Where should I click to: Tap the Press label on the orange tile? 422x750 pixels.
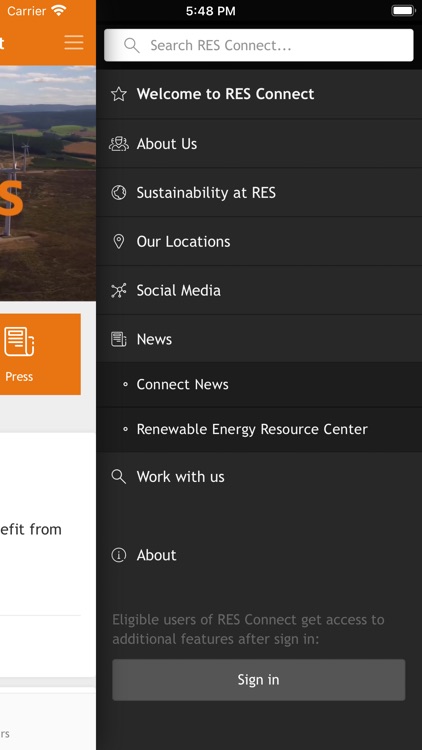[x=19, y=377]
